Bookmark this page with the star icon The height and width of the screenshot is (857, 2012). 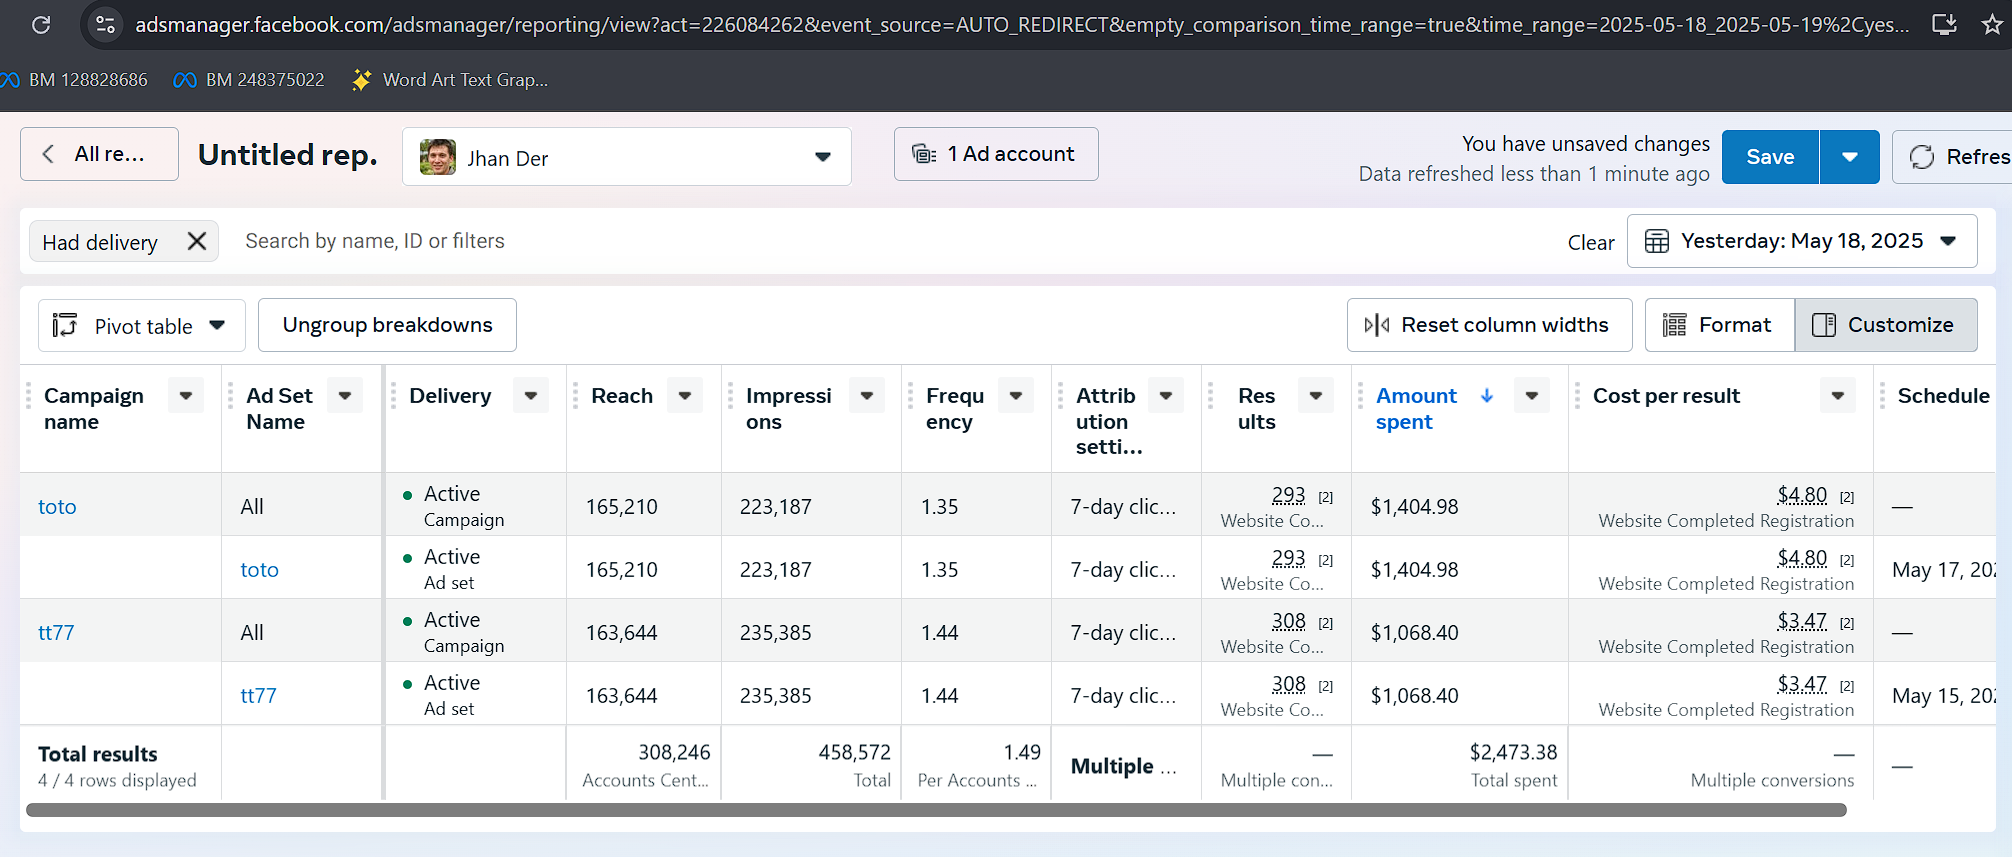click(1991, 24)
